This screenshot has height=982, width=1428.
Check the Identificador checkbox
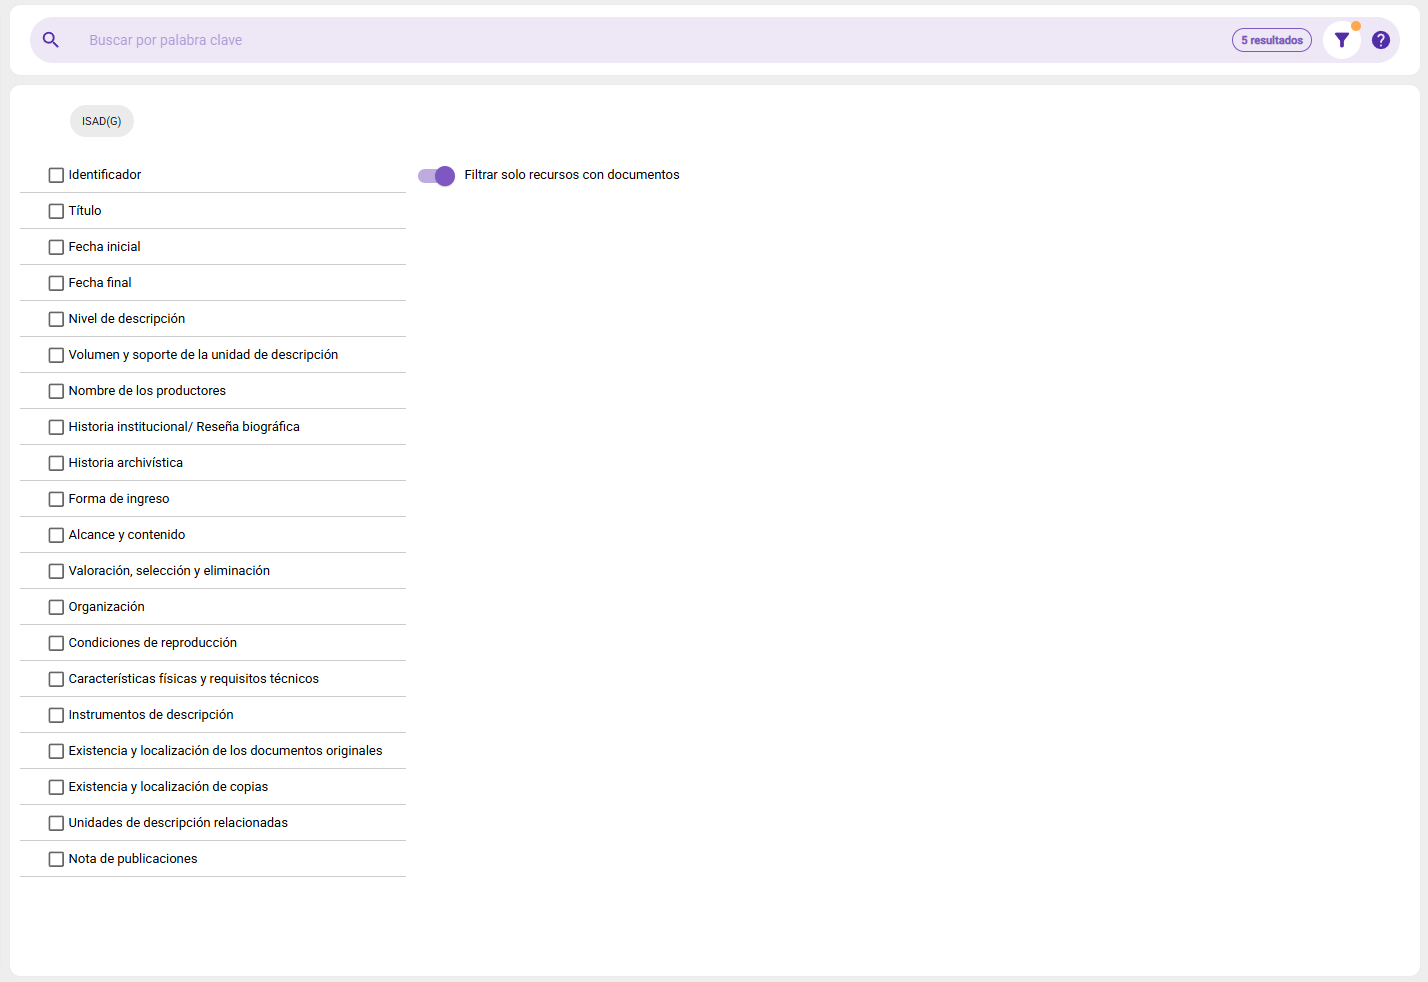tap(56, 175)
